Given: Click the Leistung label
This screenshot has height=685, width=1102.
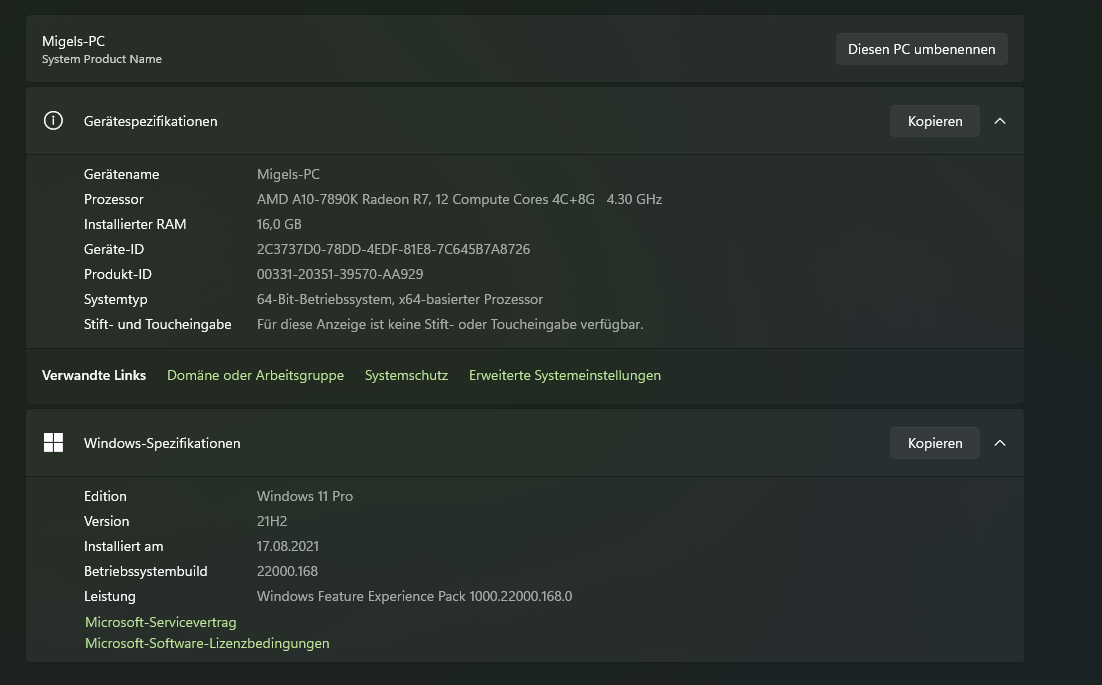Looking at the screenshot, I should point(109,596).
